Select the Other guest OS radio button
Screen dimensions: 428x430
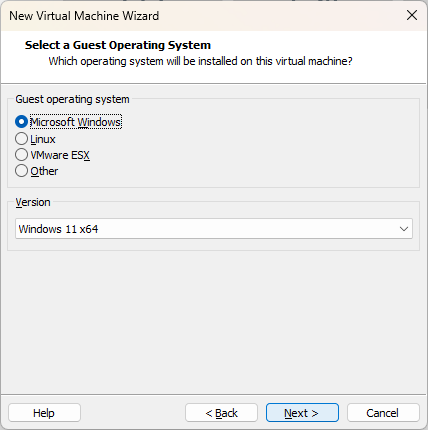point(21,171)
